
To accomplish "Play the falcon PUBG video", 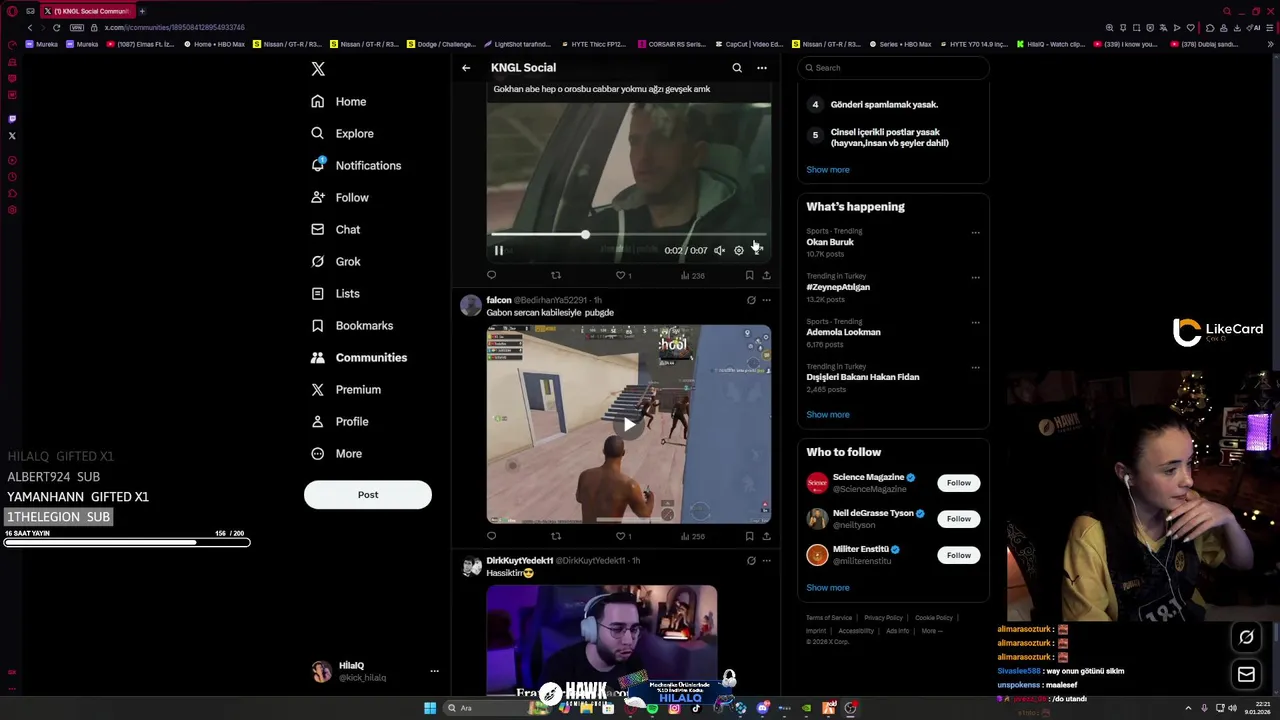I will pyautogui.click(x=629, y=424).
